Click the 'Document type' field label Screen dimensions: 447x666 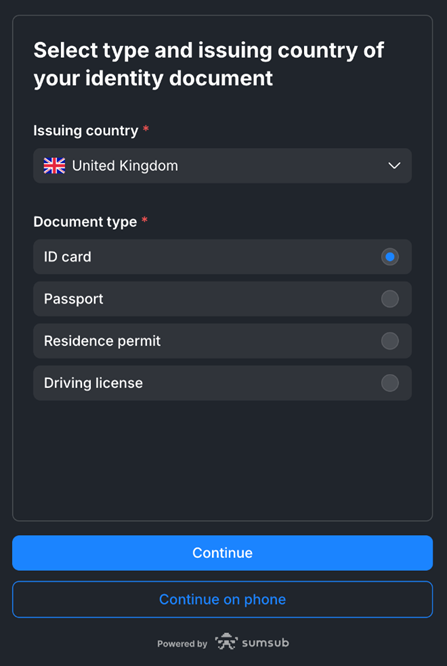tap(85, 222)
